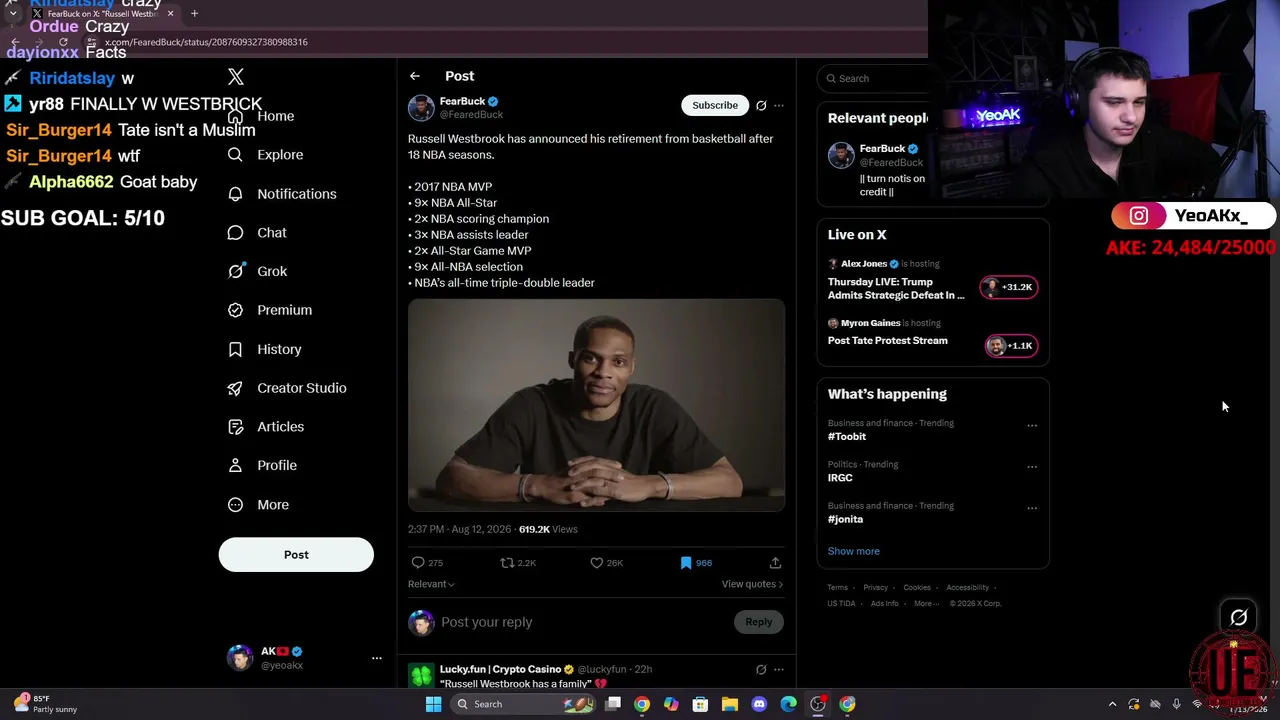Image resolution: width=1280 pixels, height=720 pixels.
Task: Open Articles in the sidebar
Action: tap(265, 427)
